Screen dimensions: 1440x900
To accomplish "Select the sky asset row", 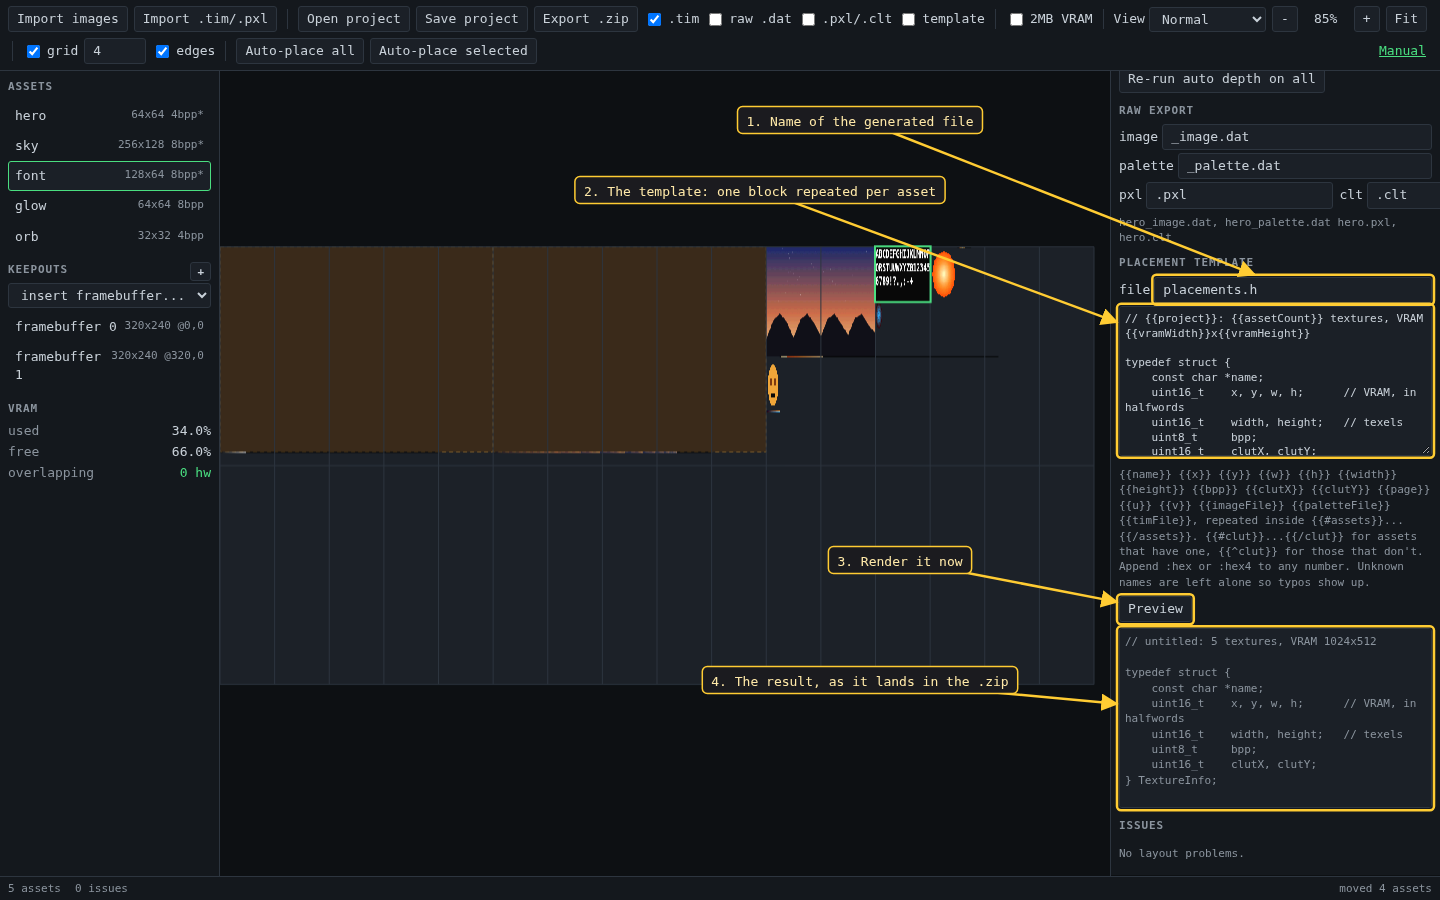I will (x=109, y=145).
